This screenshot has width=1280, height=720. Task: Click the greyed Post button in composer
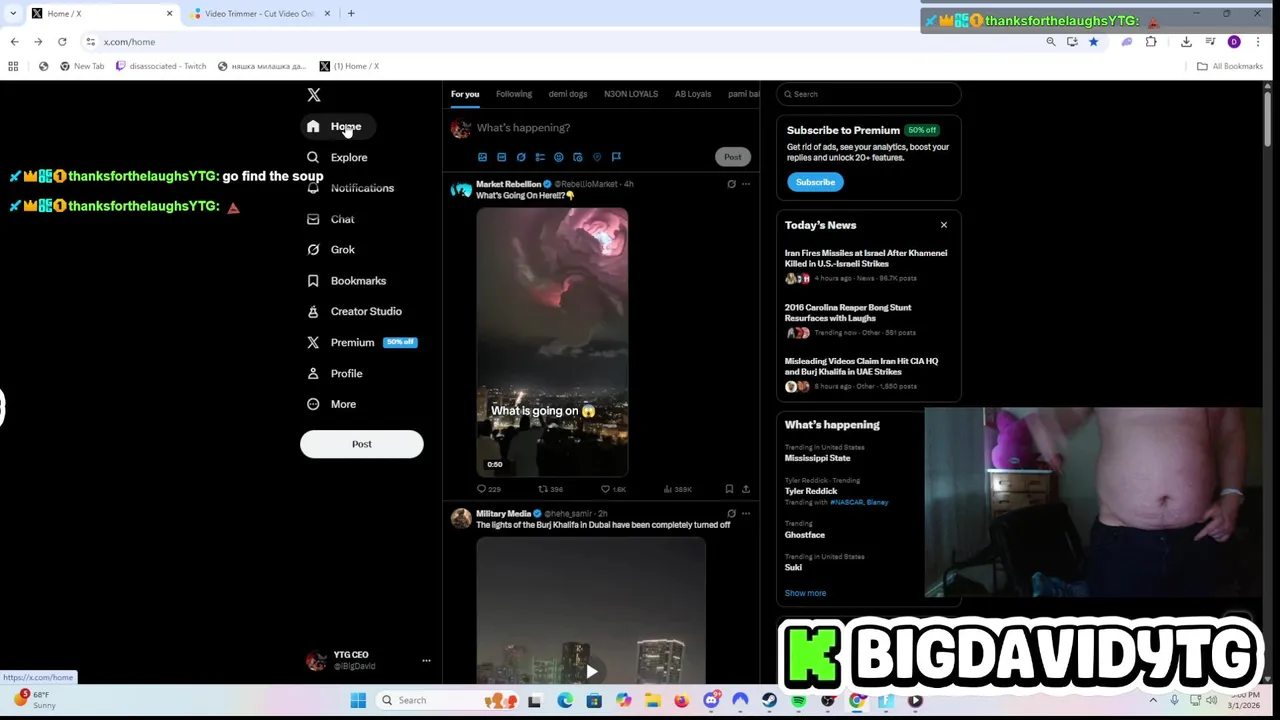tap(733, 157)
